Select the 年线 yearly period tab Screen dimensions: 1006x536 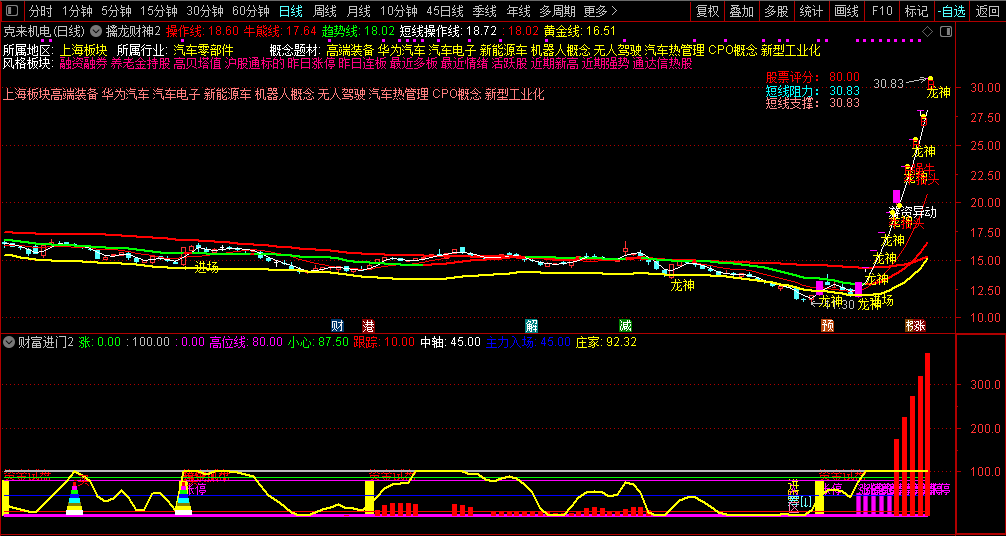(x=518, y=10)
